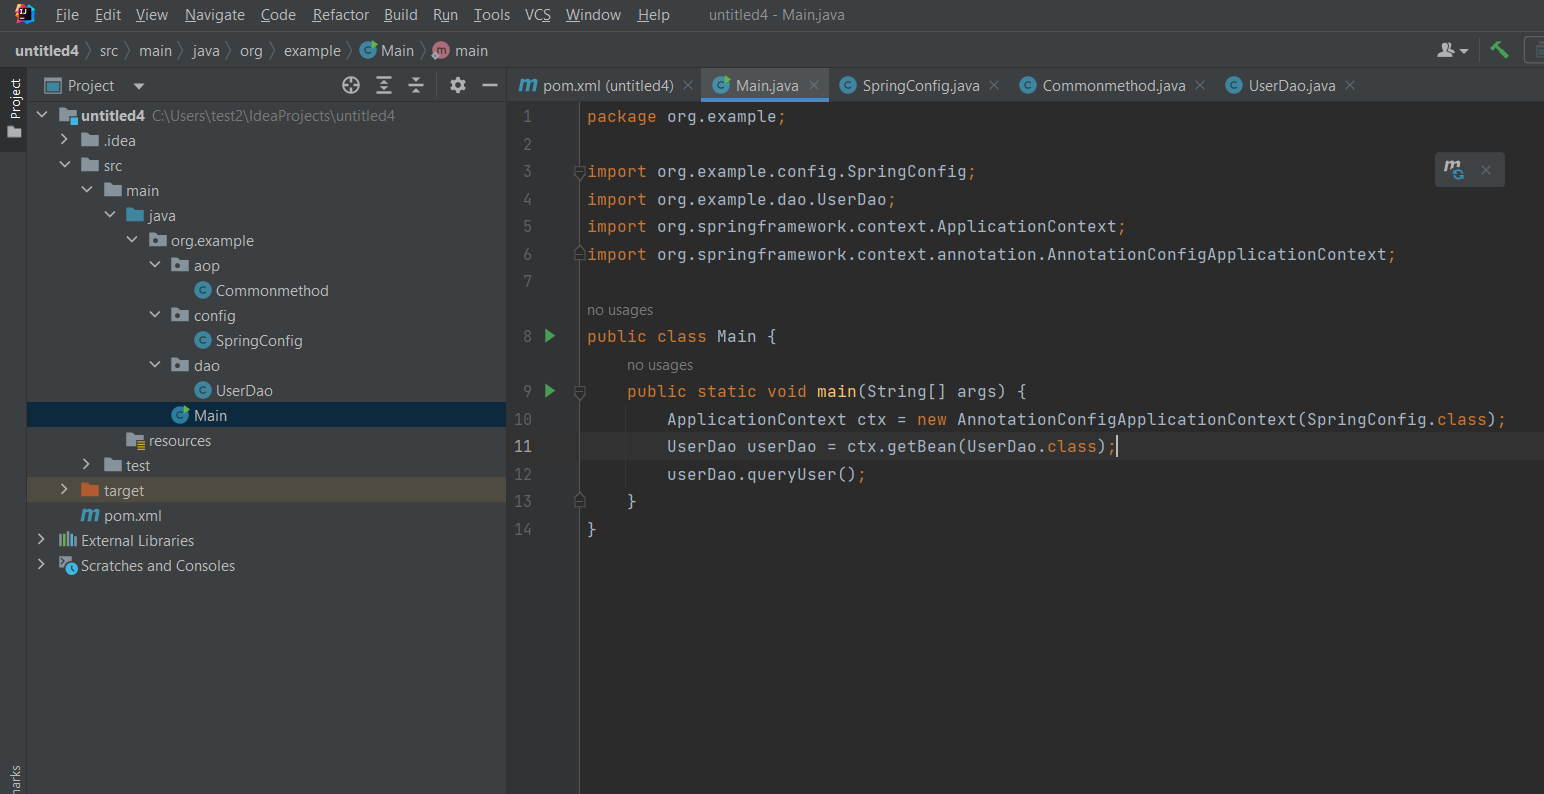Open the Refactor menu
The width and height of the screenshot is (1544, 794).
pyautogui.click(x=340, y=15)
